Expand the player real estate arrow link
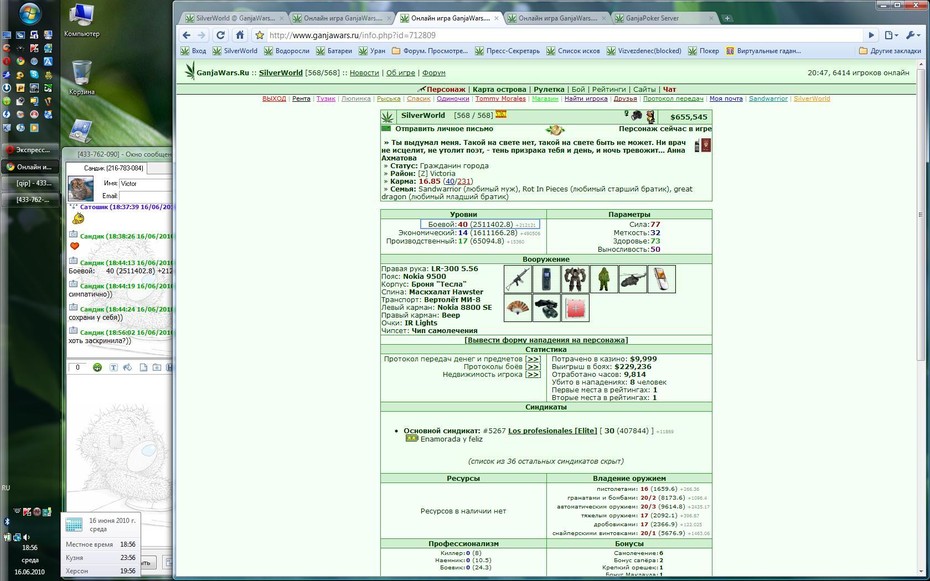 [533, 375]
